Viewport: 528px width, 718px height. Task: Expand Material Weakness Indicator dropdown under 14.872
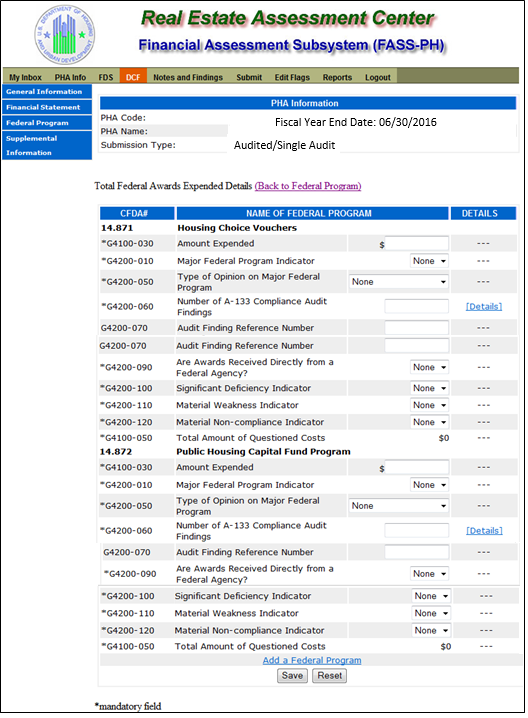point(431,614)
